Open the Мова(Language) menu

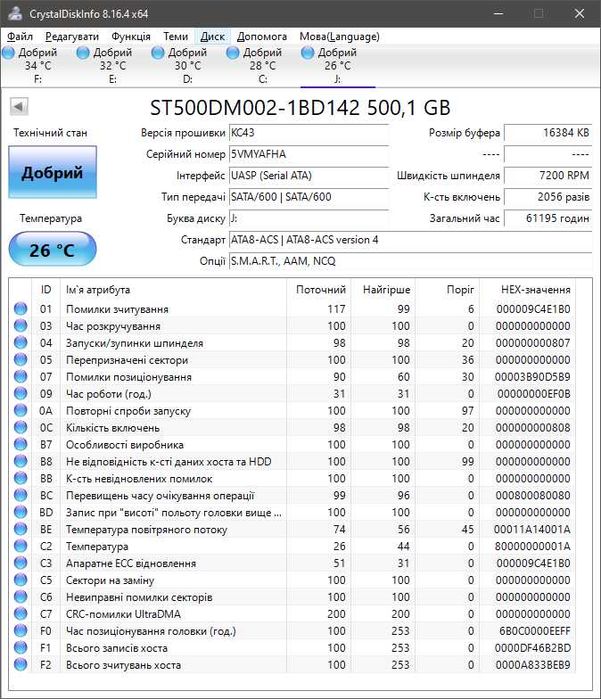339,37
